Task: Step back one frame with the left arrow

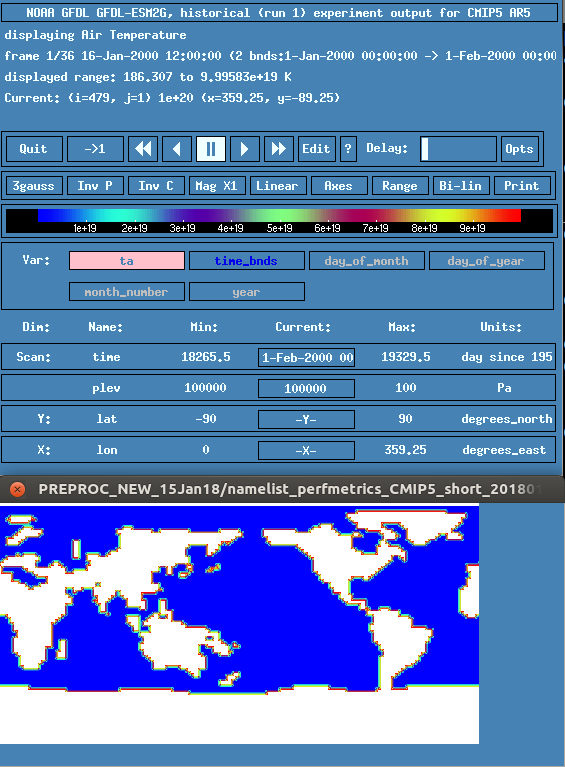Action: (177, 149)
